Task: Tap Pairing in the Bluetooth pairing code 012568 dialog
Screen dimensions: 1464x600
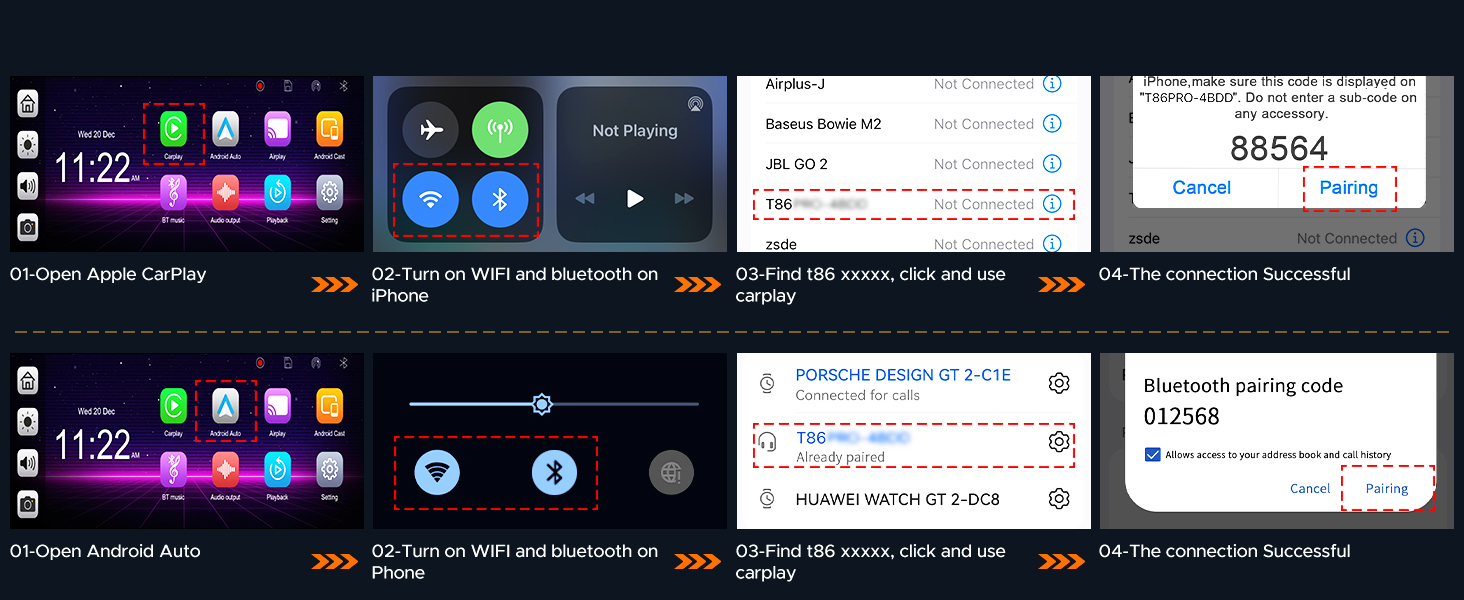Action: pos(1387,488)
